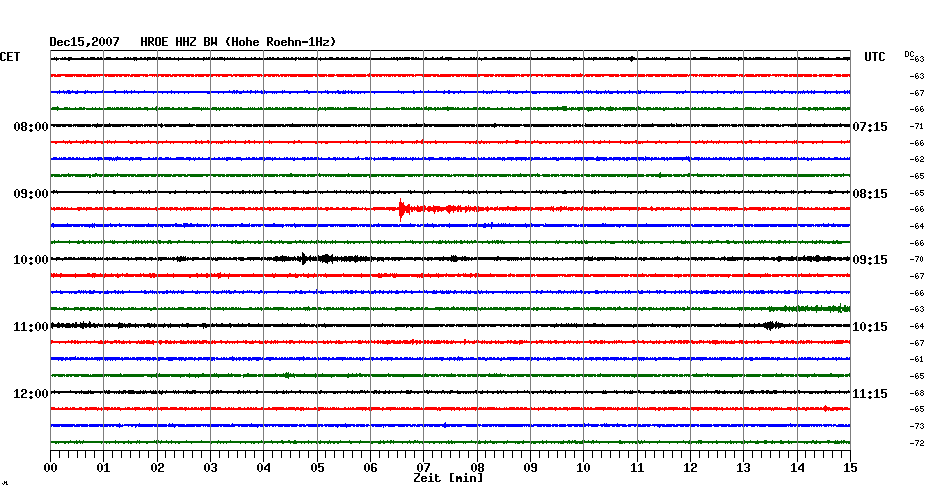Click minute tick label 10 on time axis

tap(584, 468)
